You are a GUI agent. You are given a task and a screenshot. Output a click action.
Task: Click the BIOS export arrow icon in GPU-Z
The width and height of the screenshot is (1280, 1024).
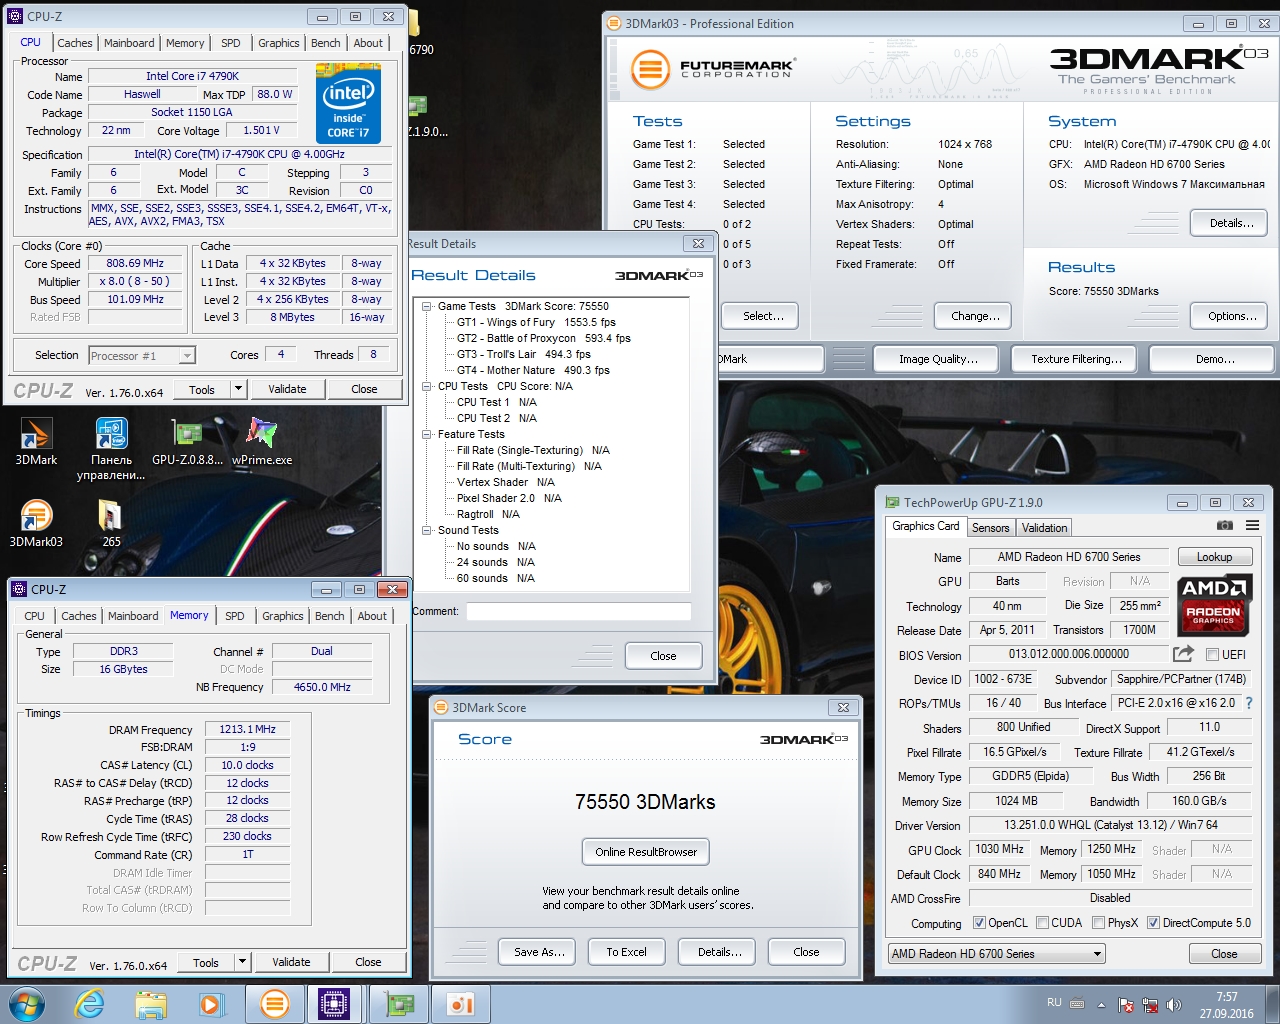click(1183, 654)
